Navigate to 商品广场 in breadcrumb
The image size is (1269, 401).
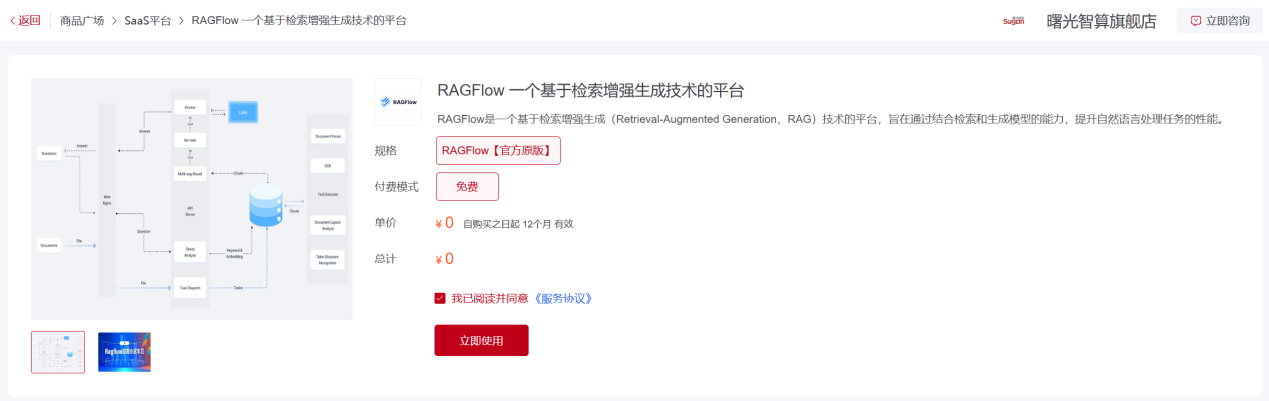click(82, 21)
